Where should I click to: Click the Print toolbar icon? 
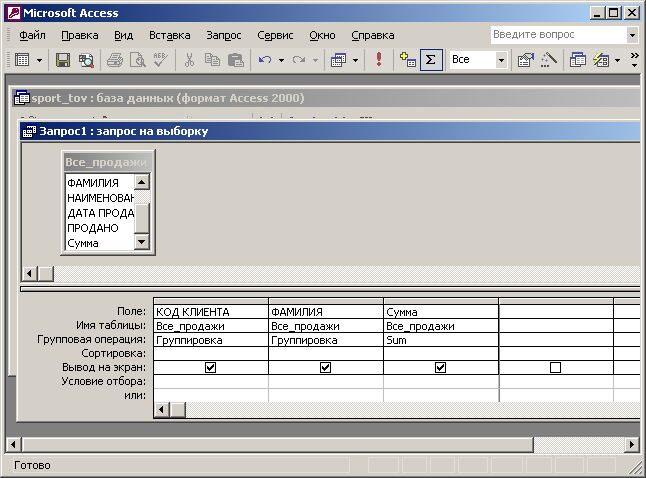click(115, 60)
